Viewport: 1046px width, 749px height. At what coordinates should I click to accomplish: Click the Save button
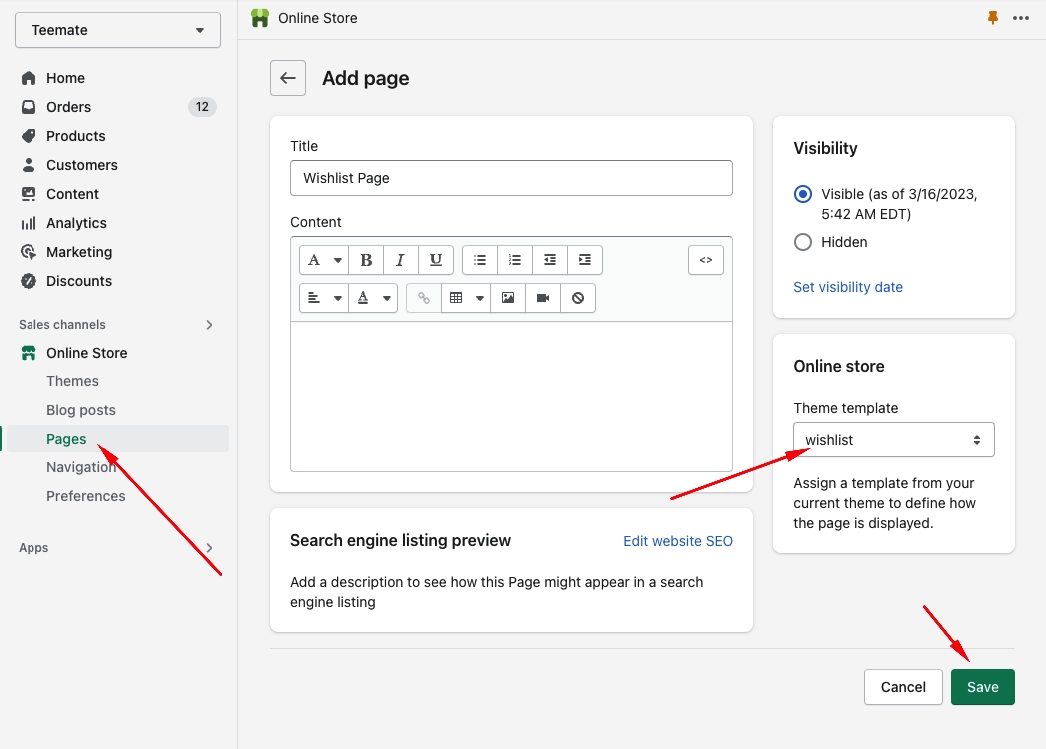pyautogui.click(x=982, y=687)
